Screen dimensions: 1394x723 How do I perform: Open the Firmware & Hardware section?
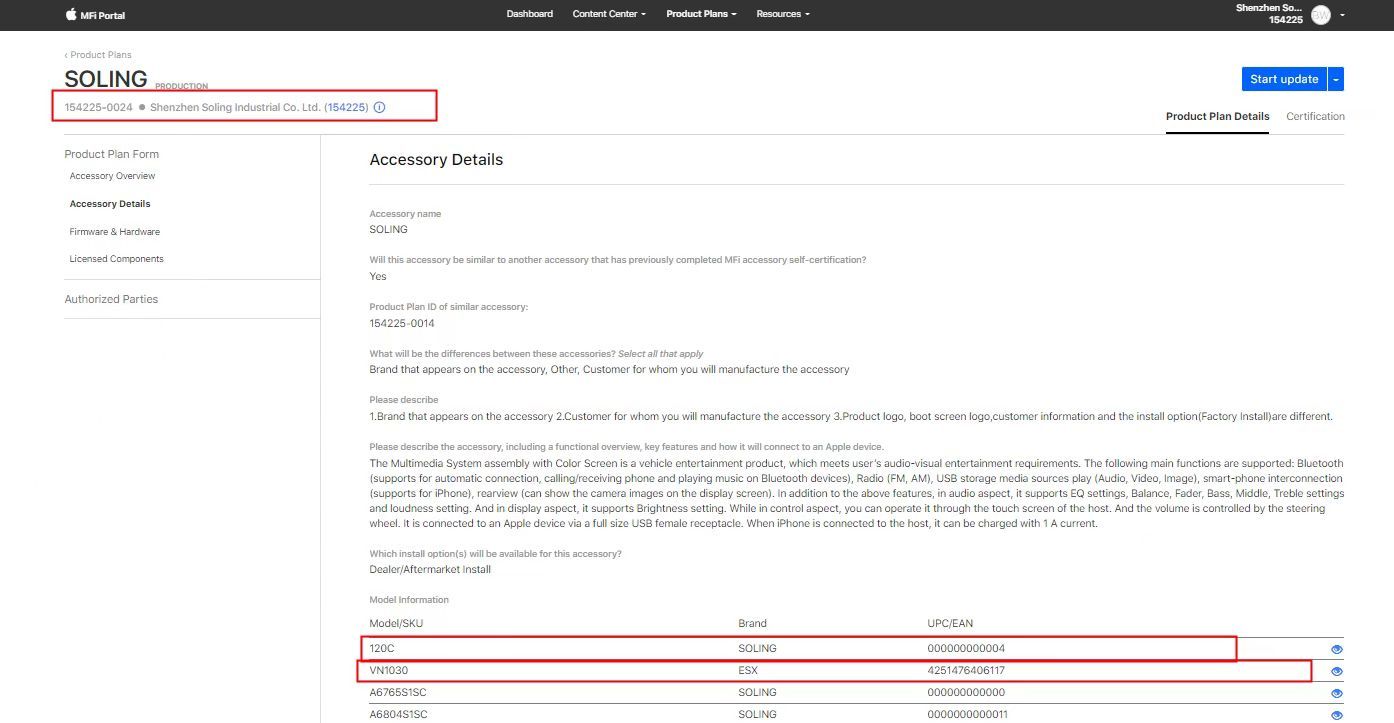[x=114, y=232]
